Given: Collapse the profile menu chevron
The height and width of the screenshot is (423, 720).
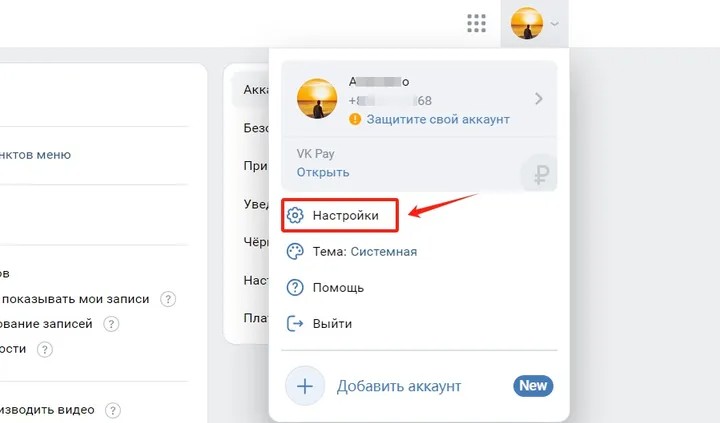Looking at the screenshot, I should (555, 24).
